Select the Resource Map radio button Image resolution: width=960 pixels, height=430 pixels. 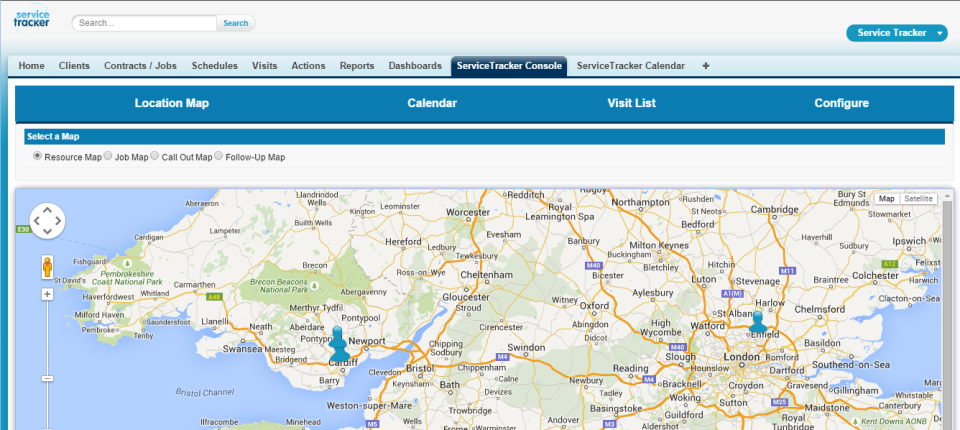(x=37, y=156)
